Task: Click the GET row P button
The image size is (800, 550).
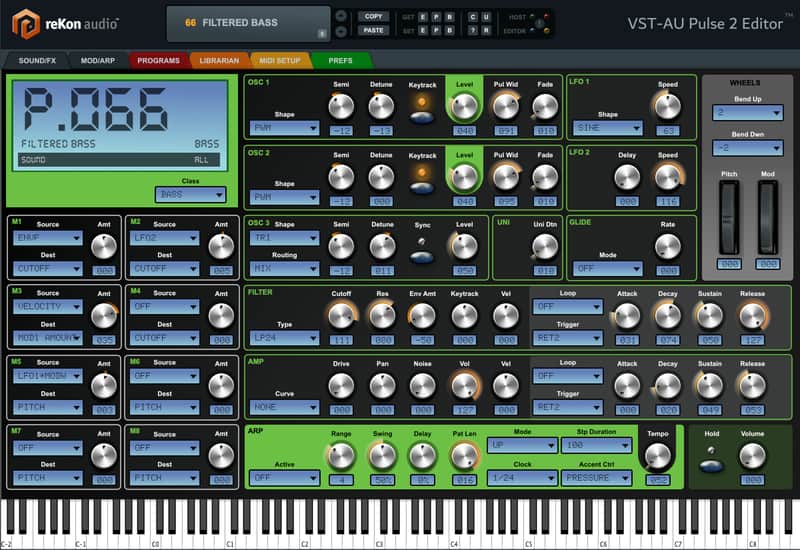Action: (x=436, y=17)
